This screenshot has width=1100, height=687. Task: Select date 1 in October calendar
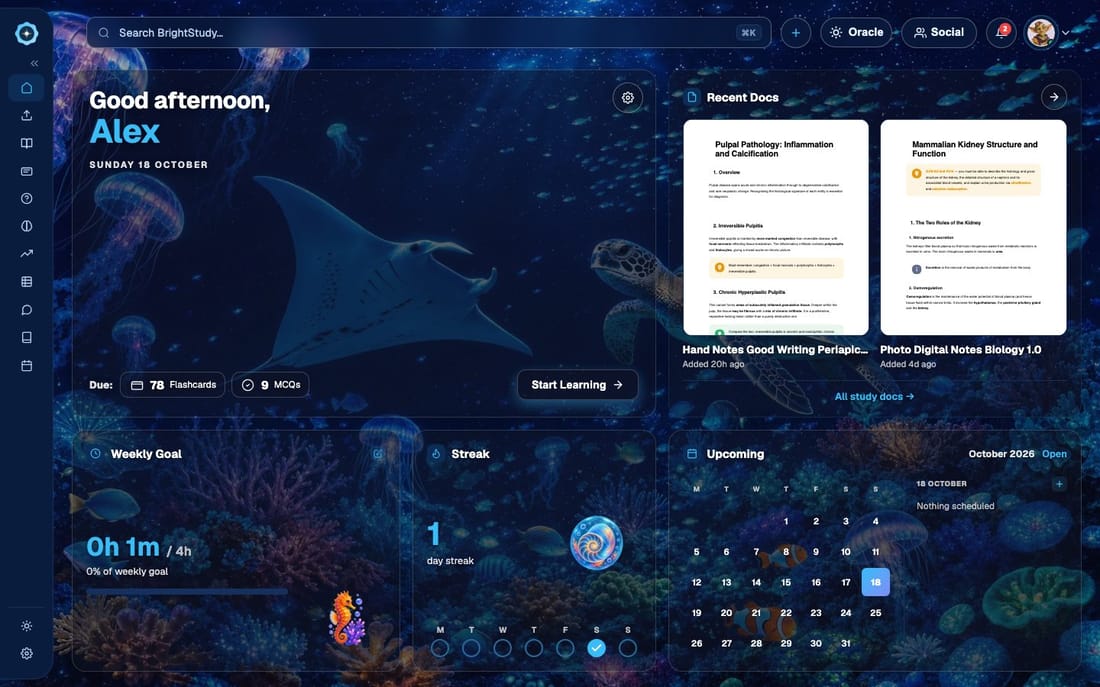pos(786,521)
